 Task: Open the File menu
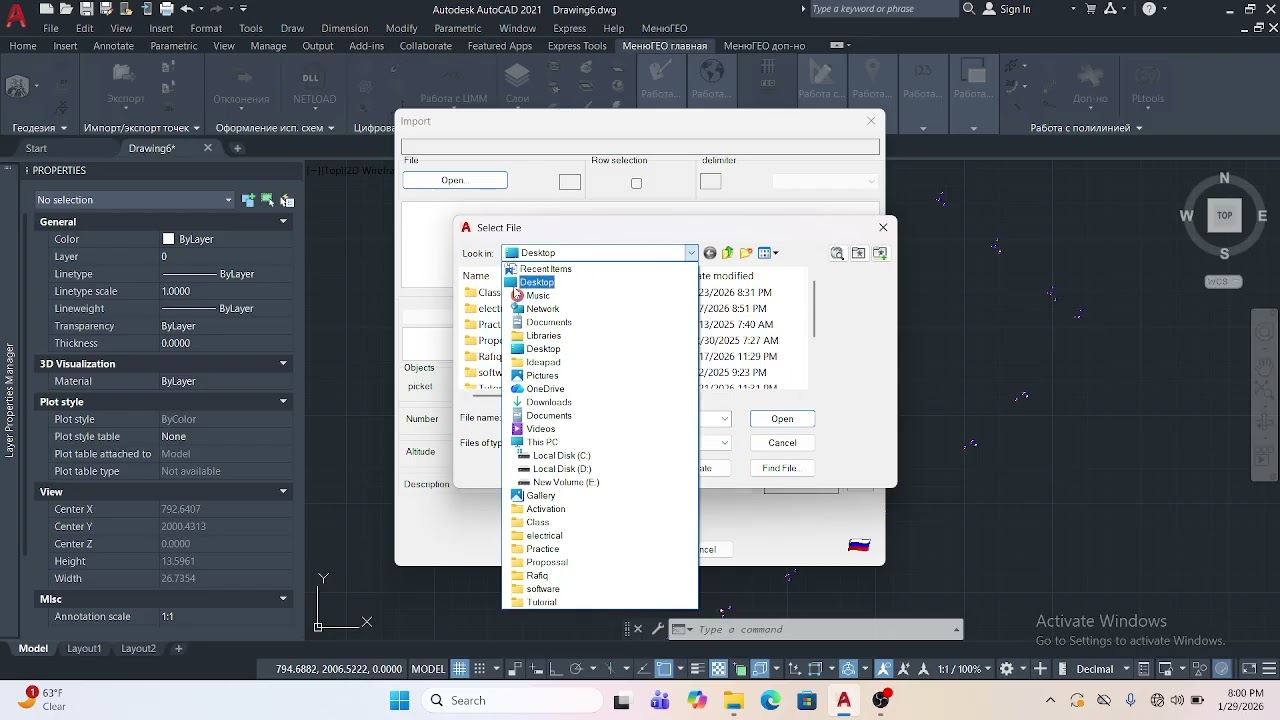pyautogui.click(x=51, y=28)
